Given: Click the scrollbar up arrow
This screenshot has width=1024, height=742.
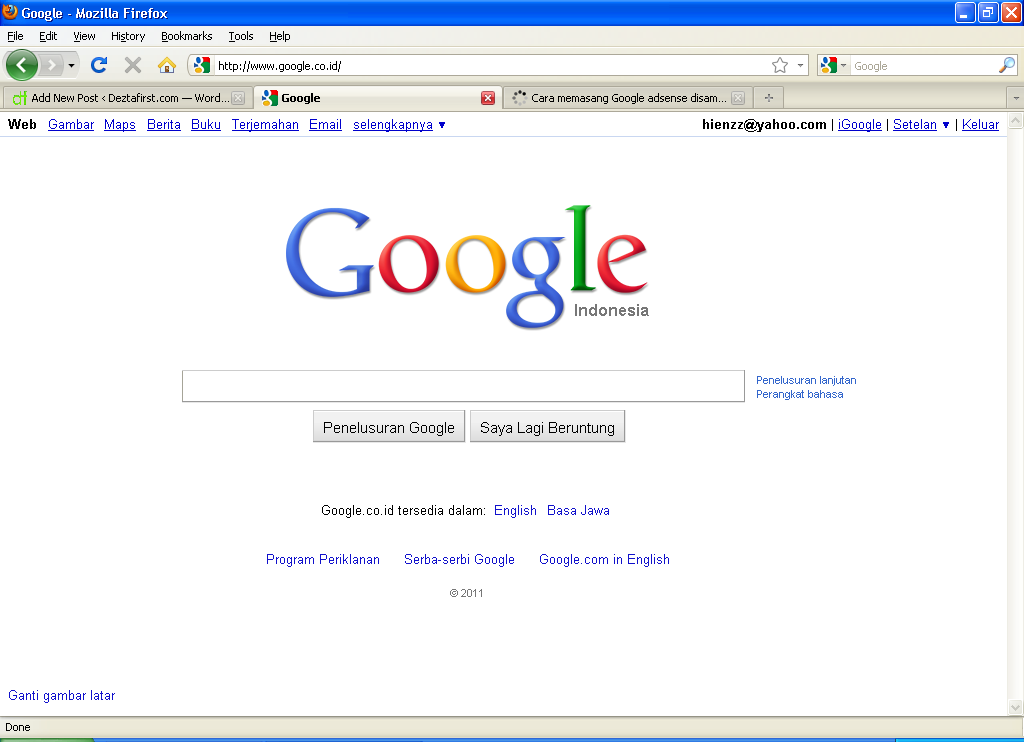Looking at the screenshot, I should tap(1016, 120).
